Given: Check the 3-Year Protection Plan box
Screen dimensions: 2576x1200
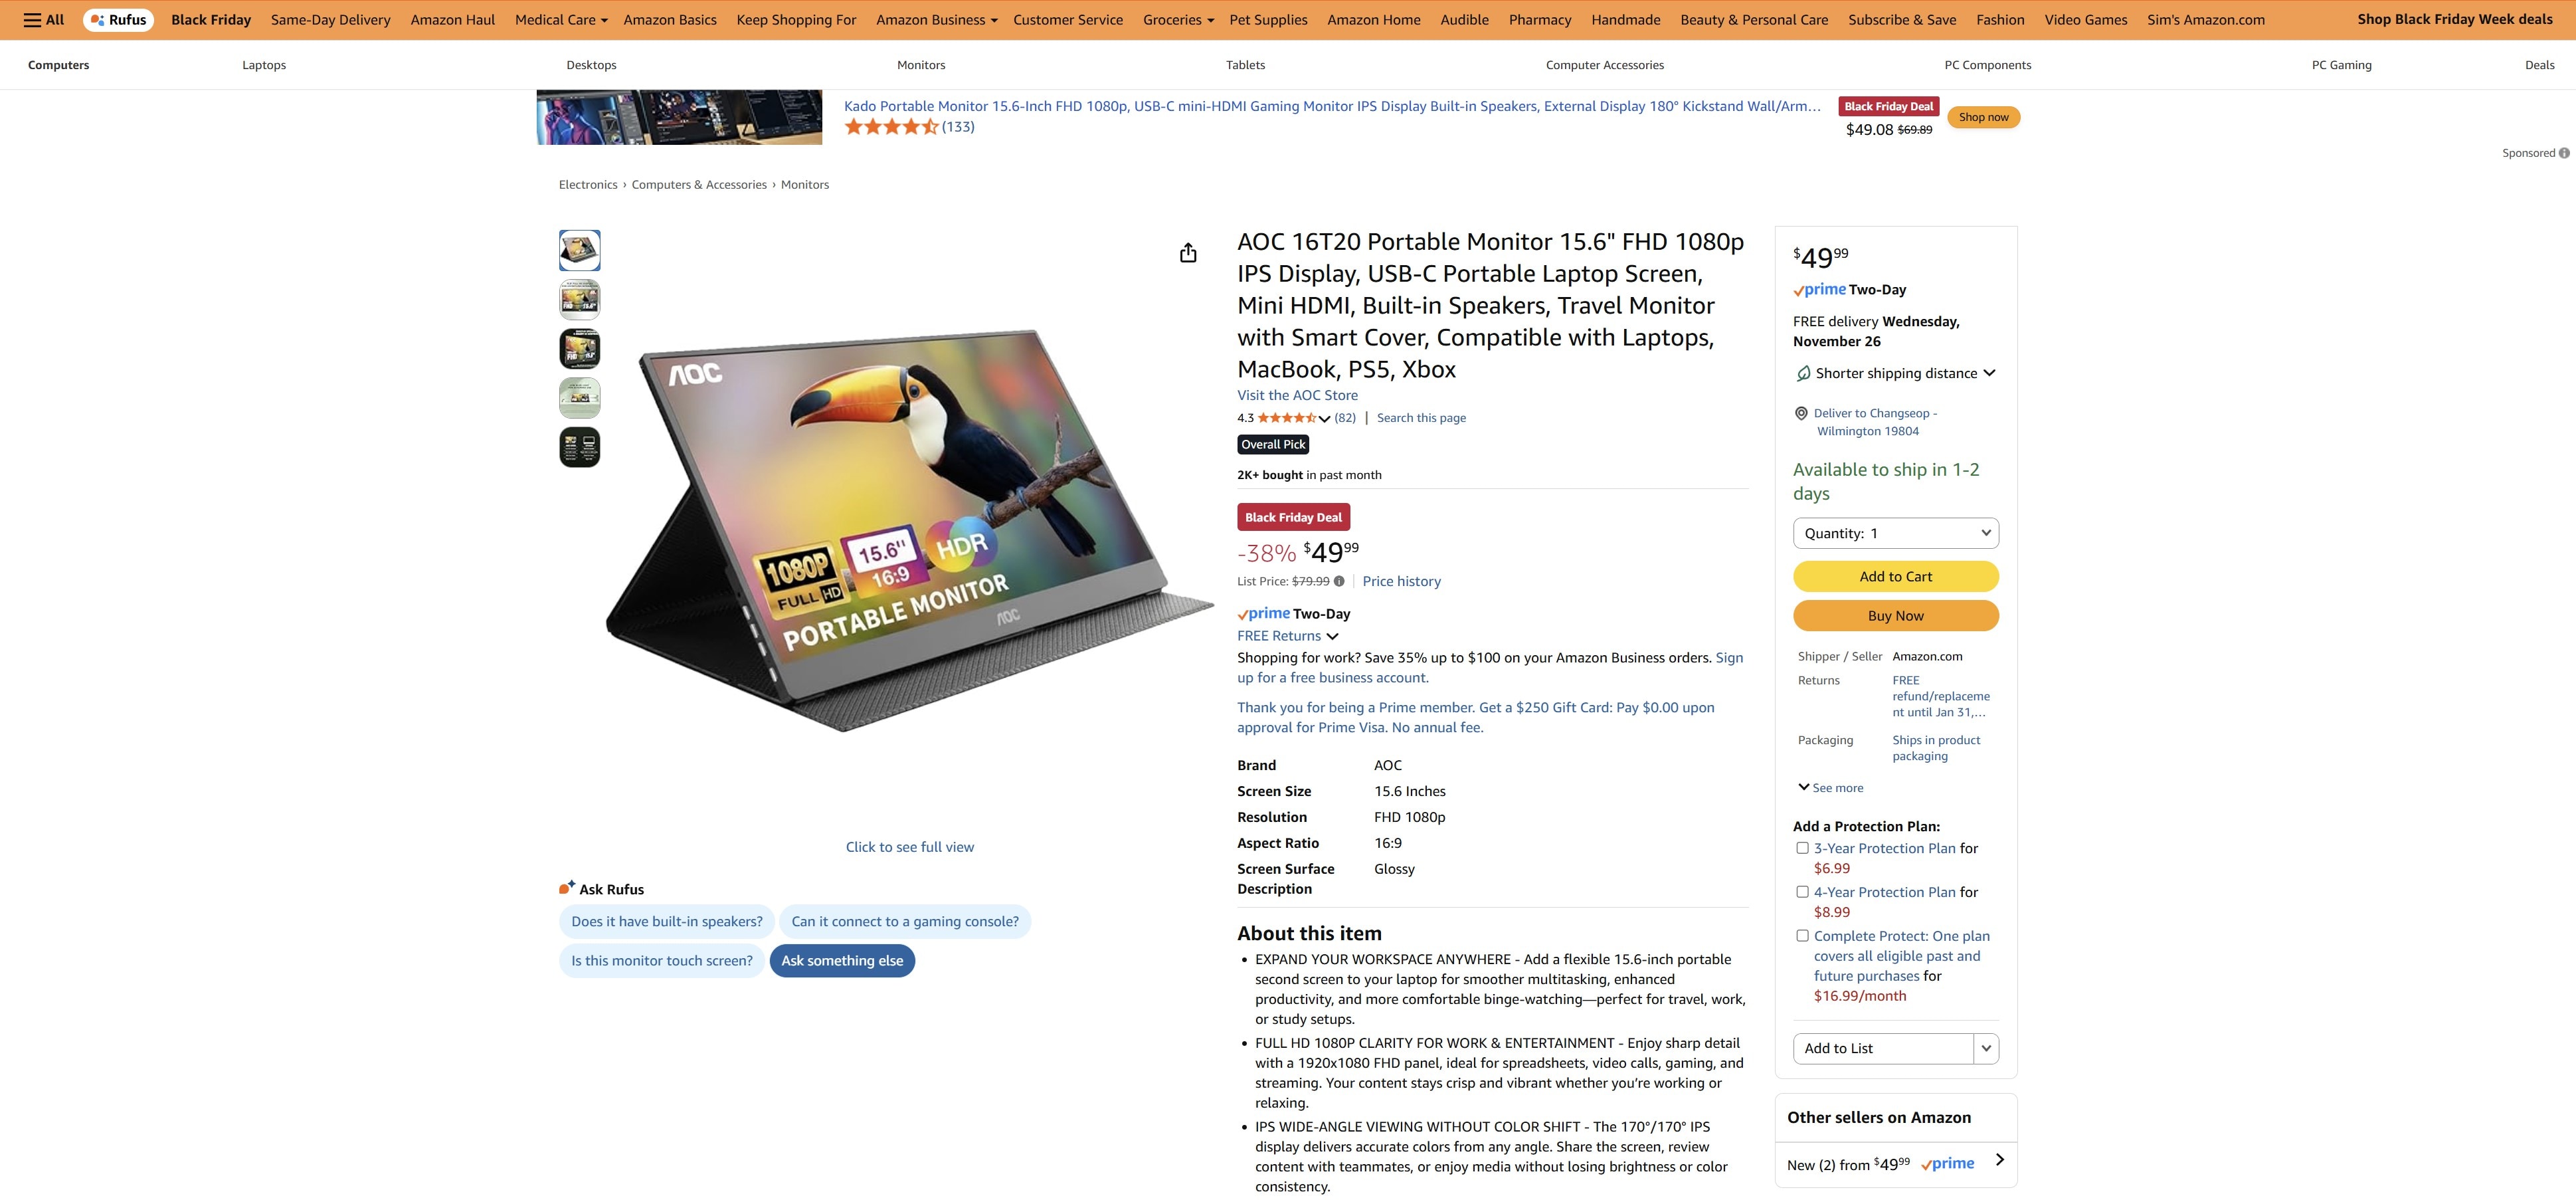Looking at the screenshot, I should click(x=1802, y=848).
